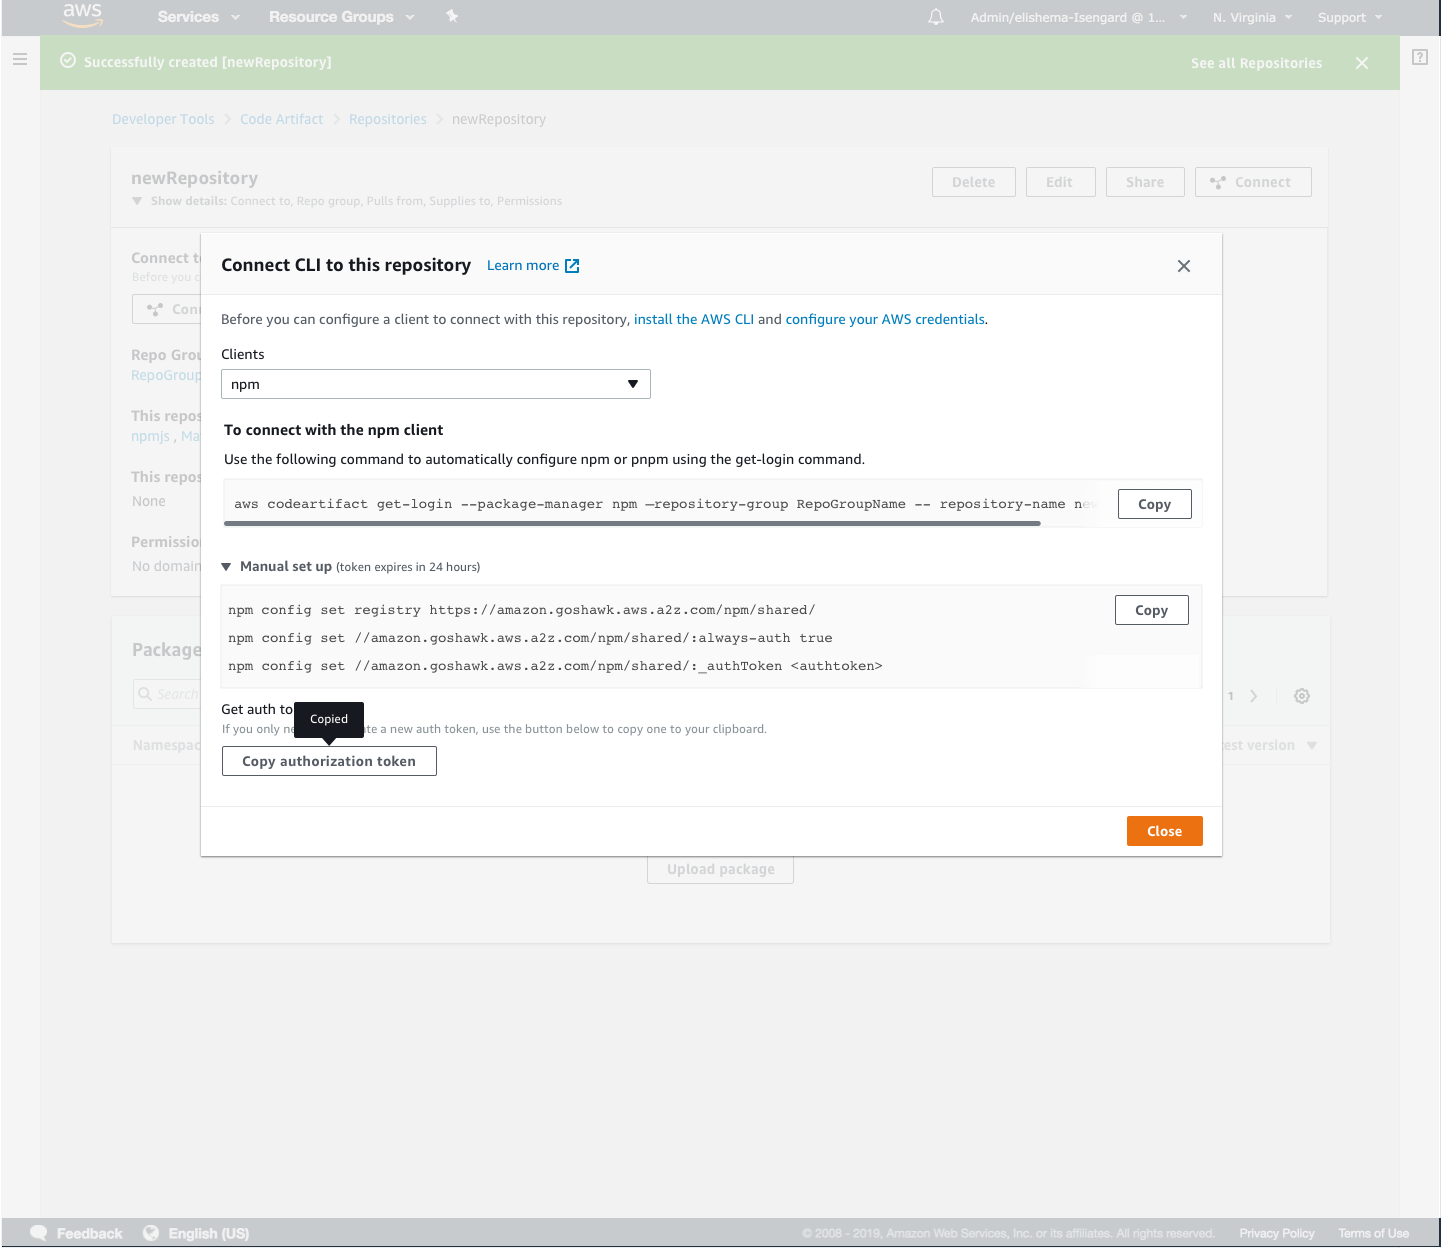This screenshot has width=1441, height=1248.
Task: Open Learn more external link
Action: 533,265
